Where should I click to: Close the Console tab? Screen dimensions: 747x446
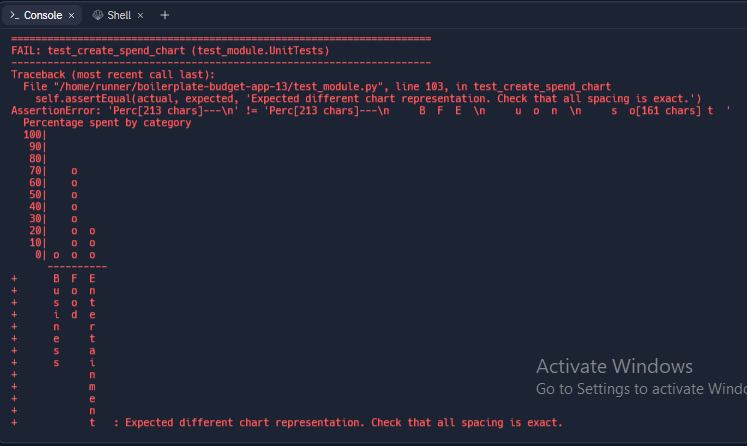pyautogui.click(x=72, y=15)
